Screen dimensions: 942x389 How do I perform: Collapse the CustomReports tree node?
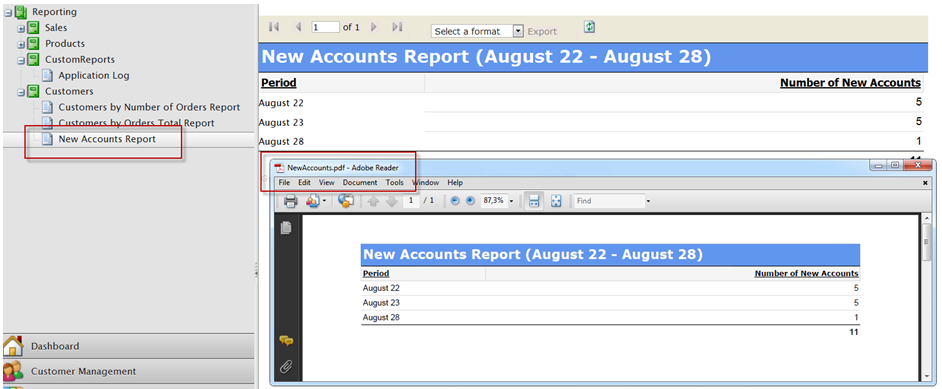click(20, 60)
